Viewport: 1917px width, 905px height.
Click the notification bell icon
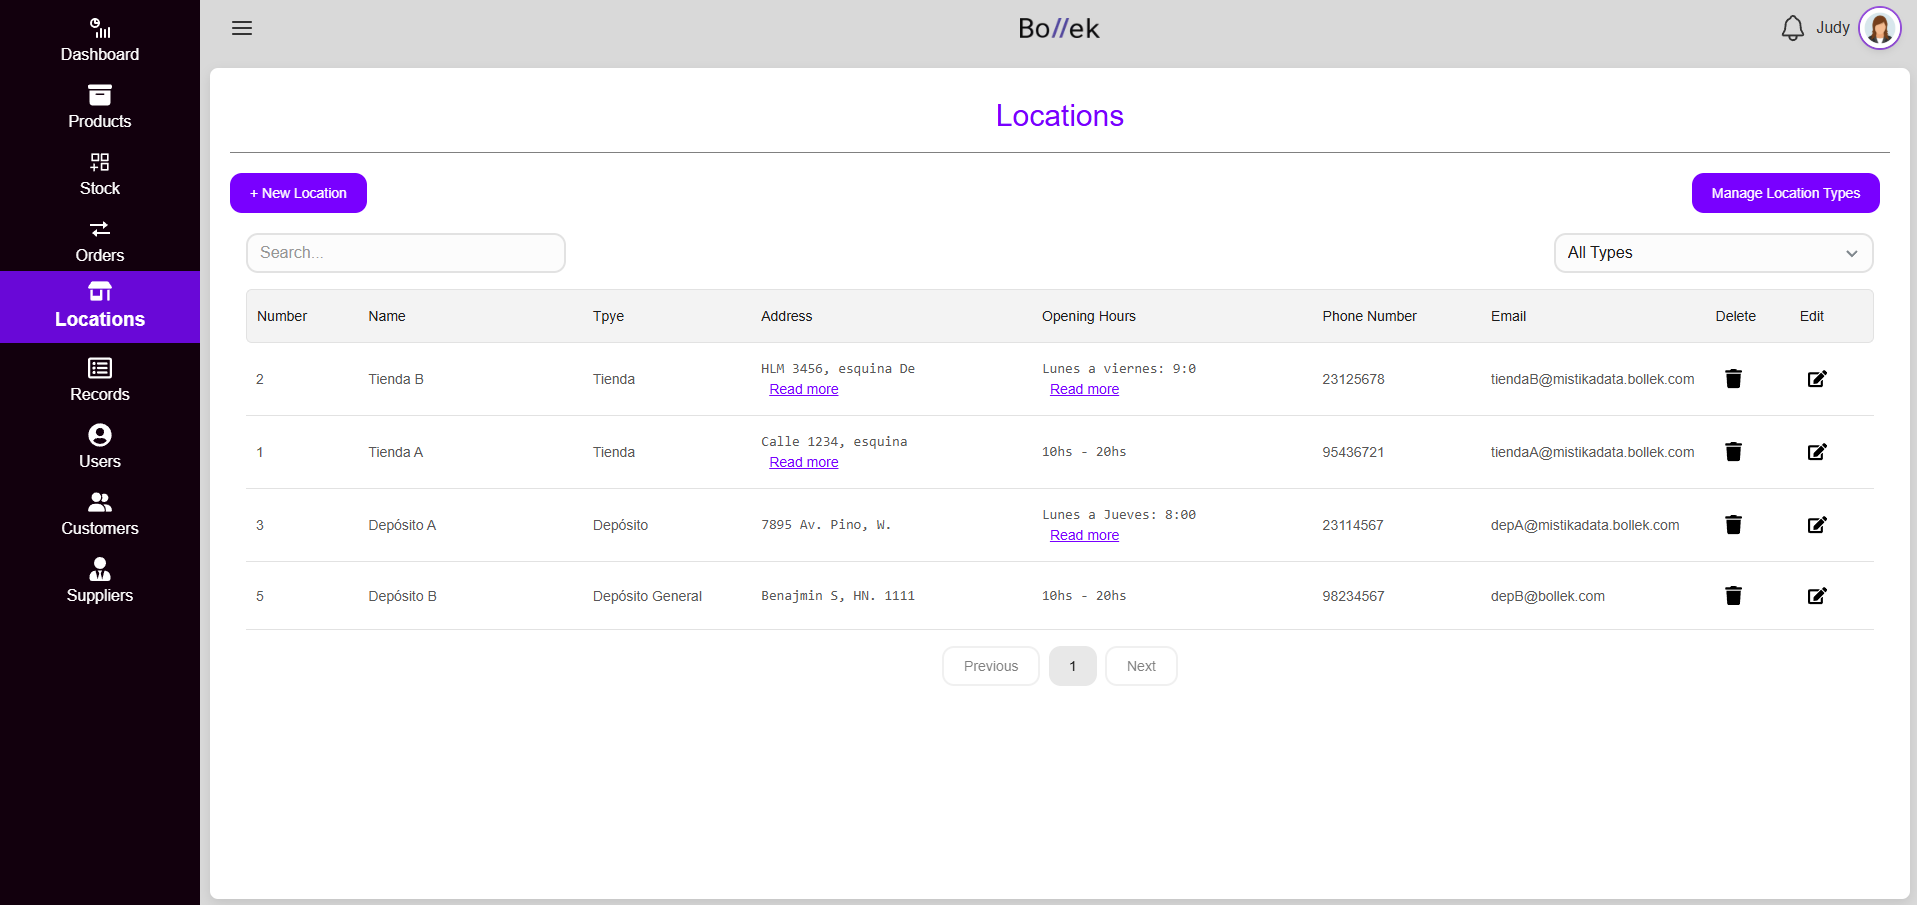1792,28
